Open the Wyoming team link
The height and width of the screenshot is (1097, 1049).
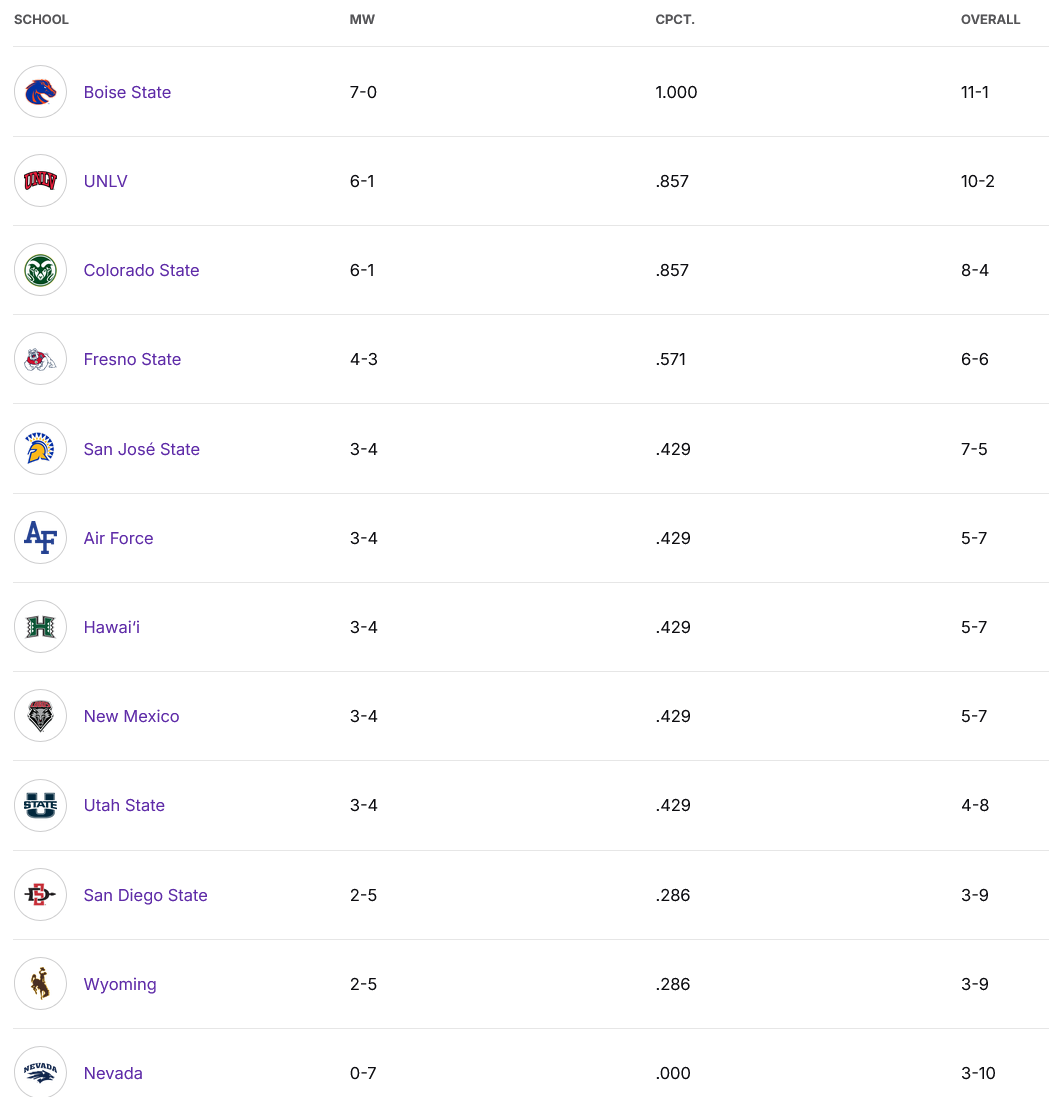120,984
